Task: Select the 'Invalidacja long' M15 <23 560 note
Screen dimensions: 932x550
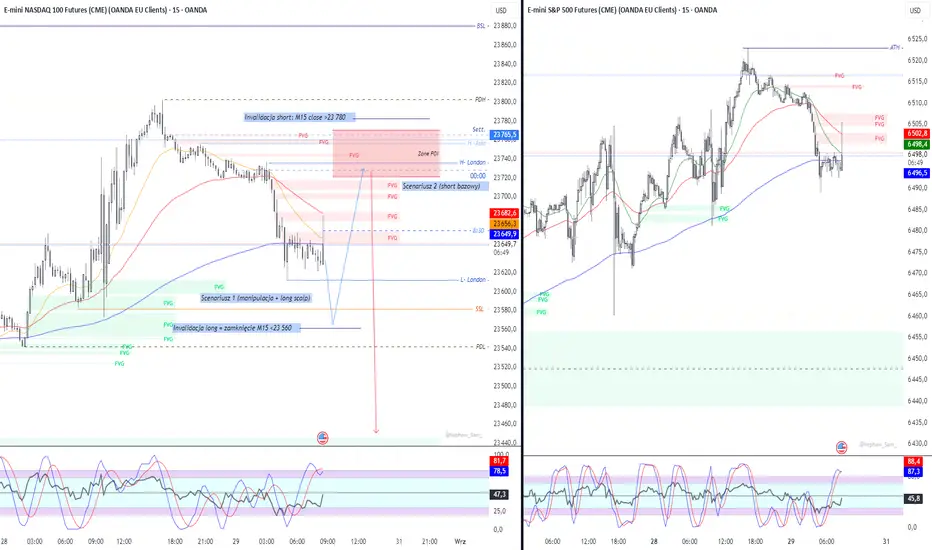Action: click(237, 328)
